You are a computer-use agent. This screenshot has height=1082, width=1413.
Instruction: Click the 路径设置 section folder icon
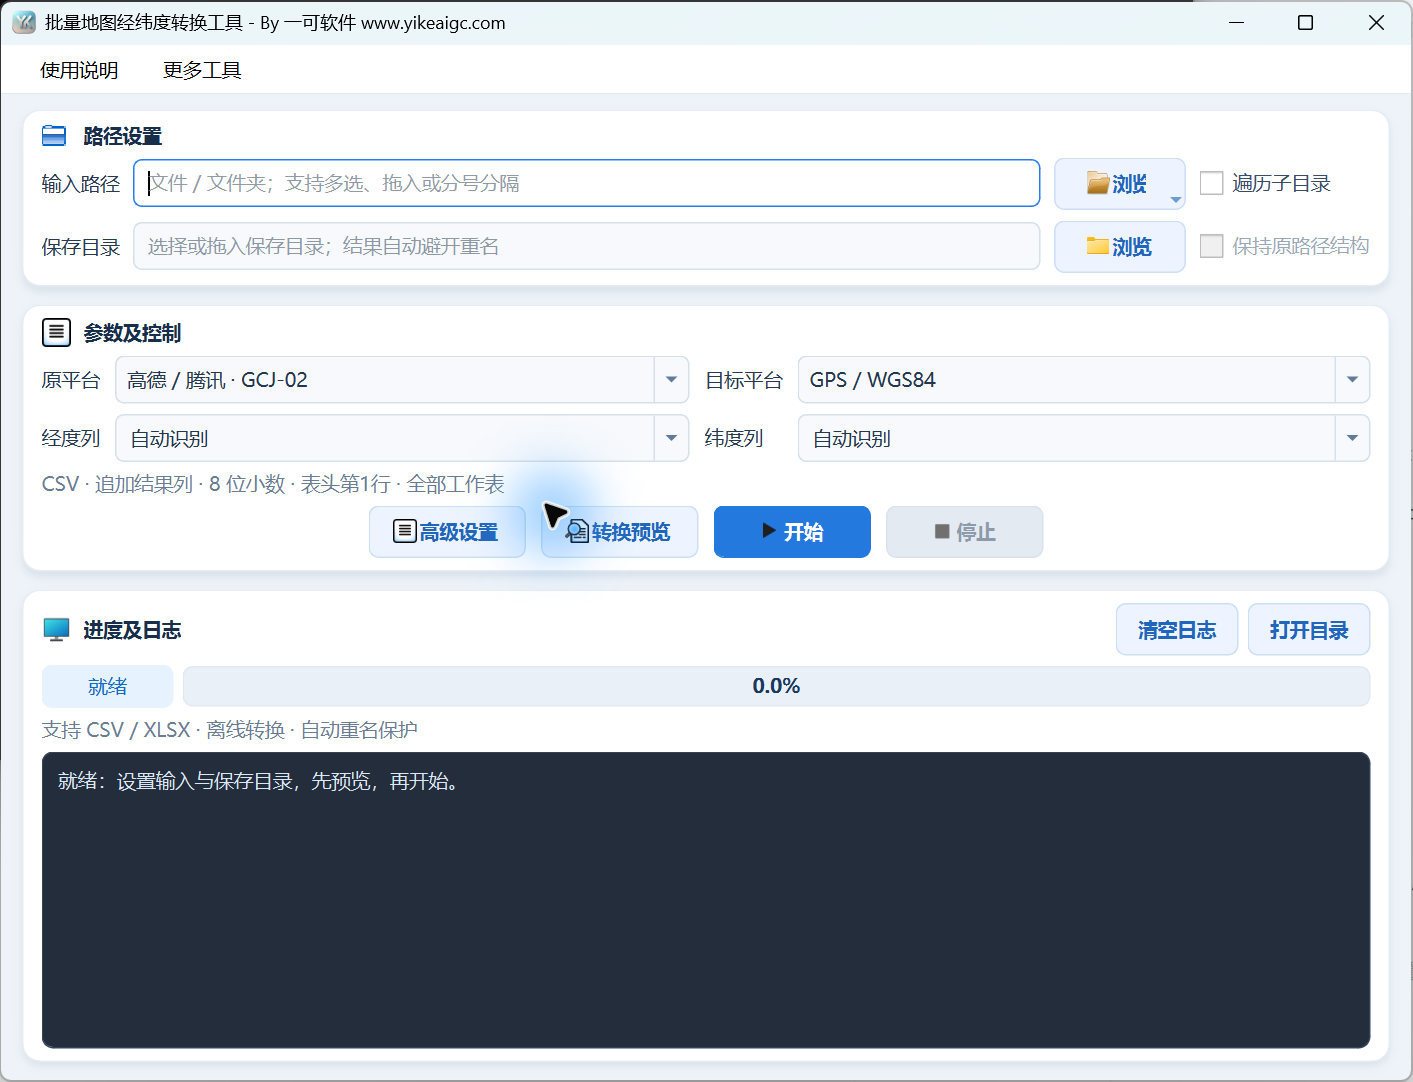(54, 135)
